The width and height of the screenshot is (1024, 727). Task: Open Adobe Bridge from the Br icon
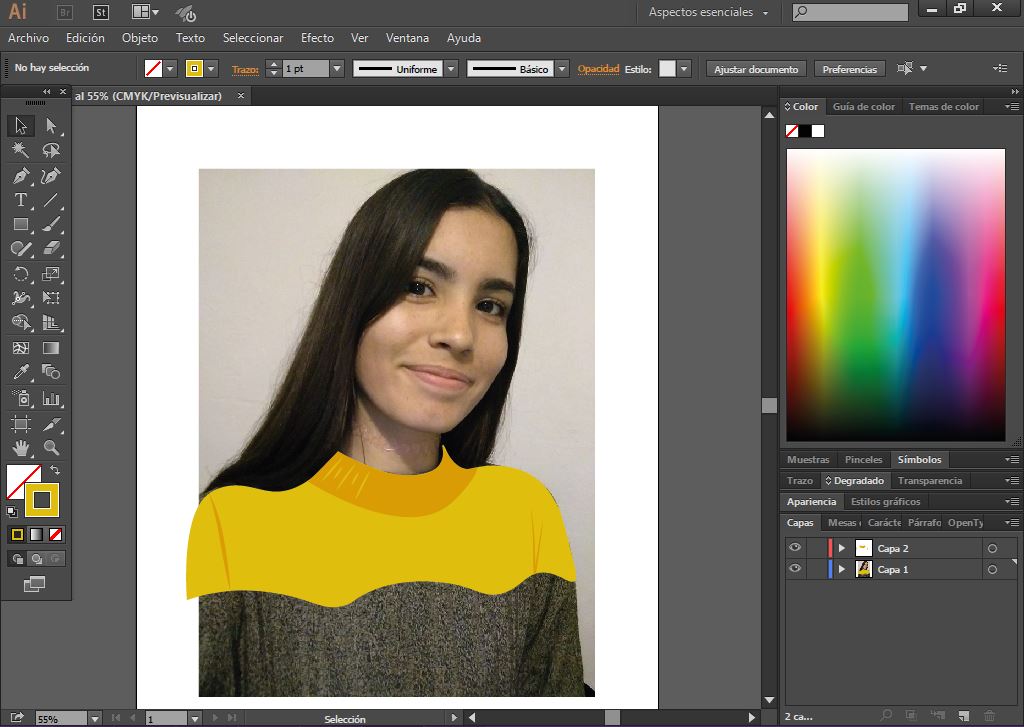point(65,12)
